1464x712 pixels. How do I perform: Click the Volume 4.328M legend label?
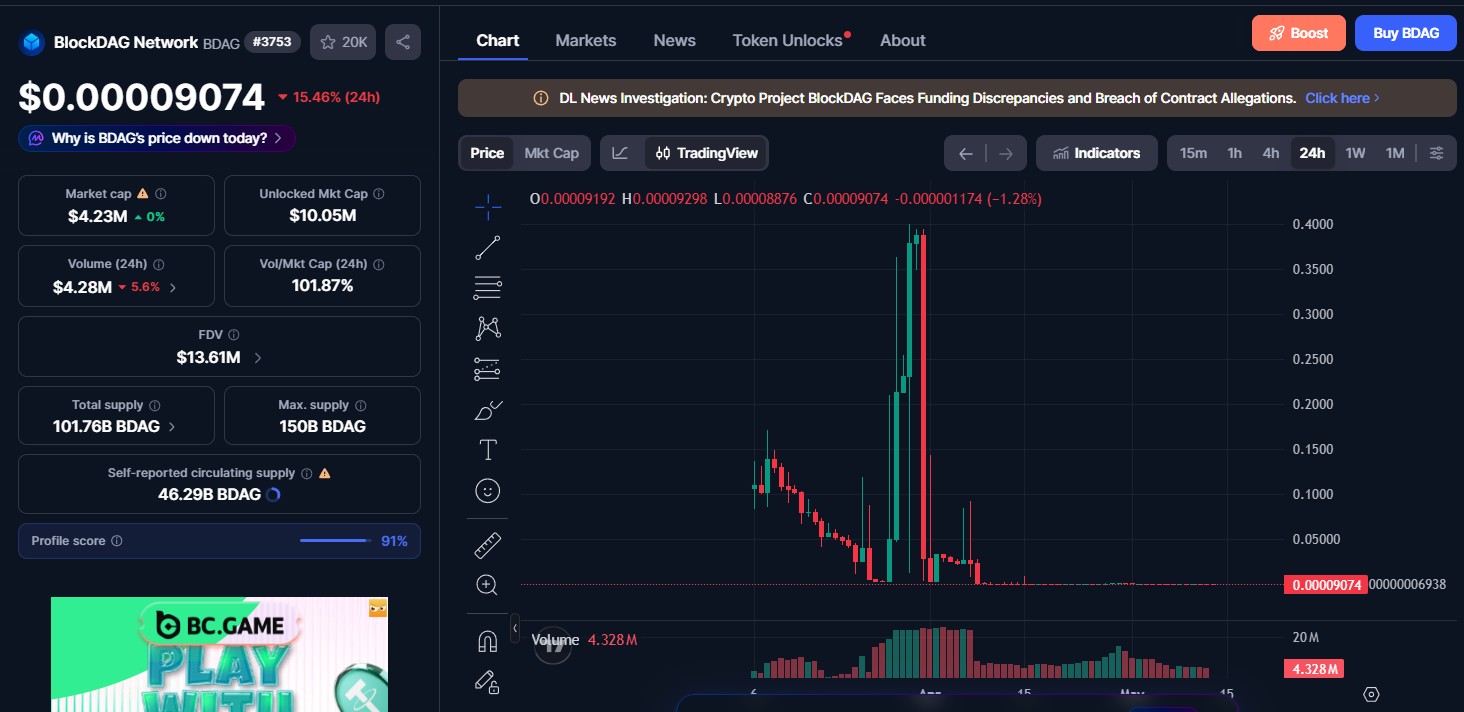[584, 640]
